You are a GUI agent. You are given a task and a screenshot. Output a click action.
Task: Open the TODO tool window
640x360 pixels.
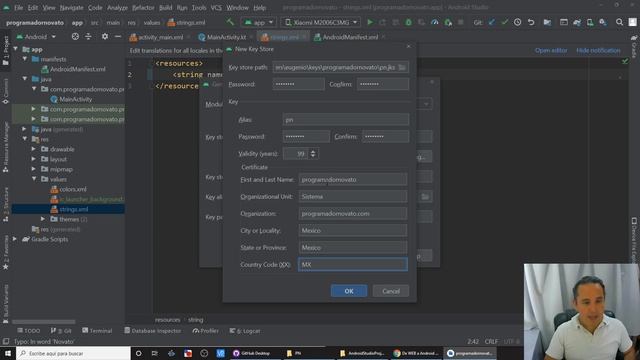pyautogui.click(x=29, y=331)
